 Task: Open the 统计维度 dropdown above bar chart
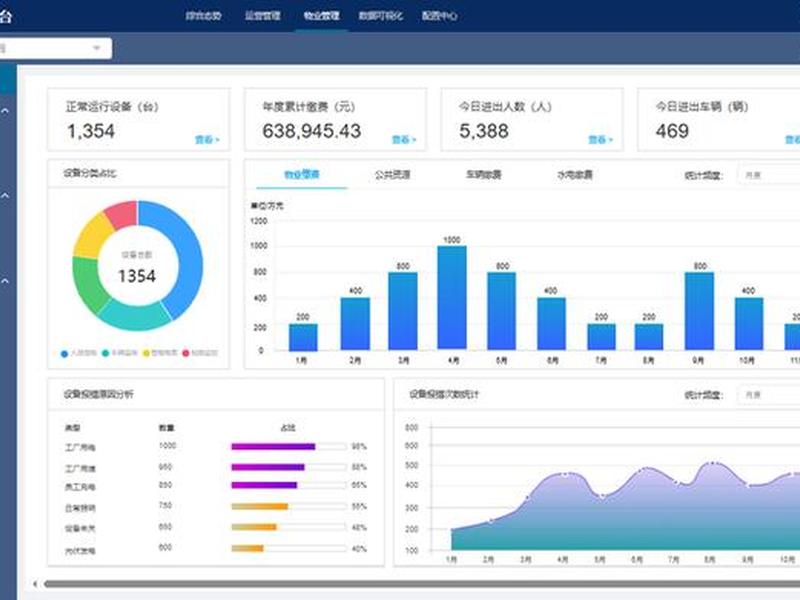pos(769,175)
